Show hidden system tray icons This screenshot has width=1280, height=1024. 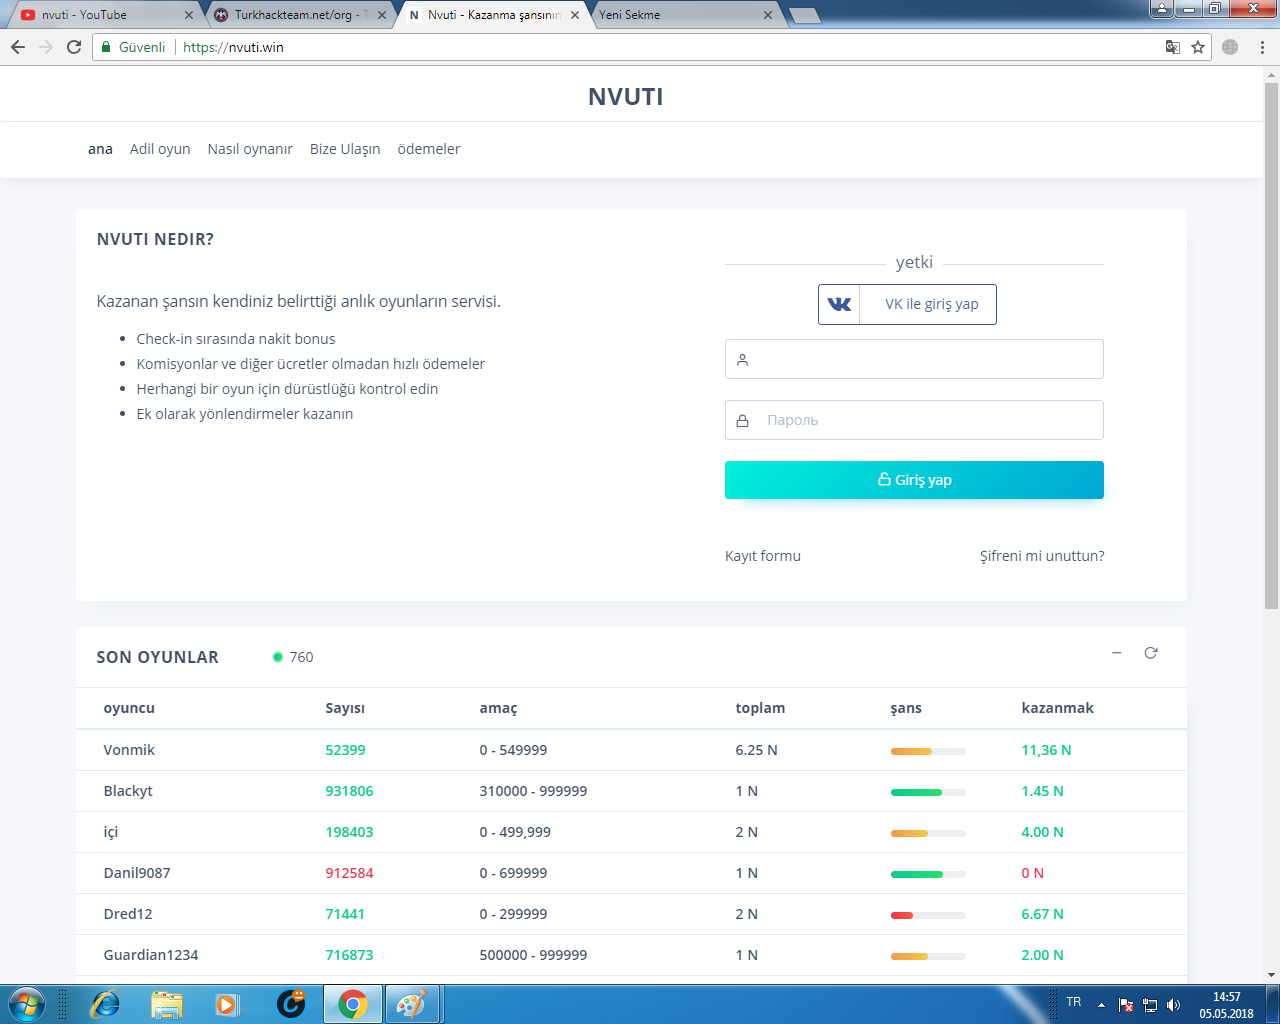click(1101, 1005)
